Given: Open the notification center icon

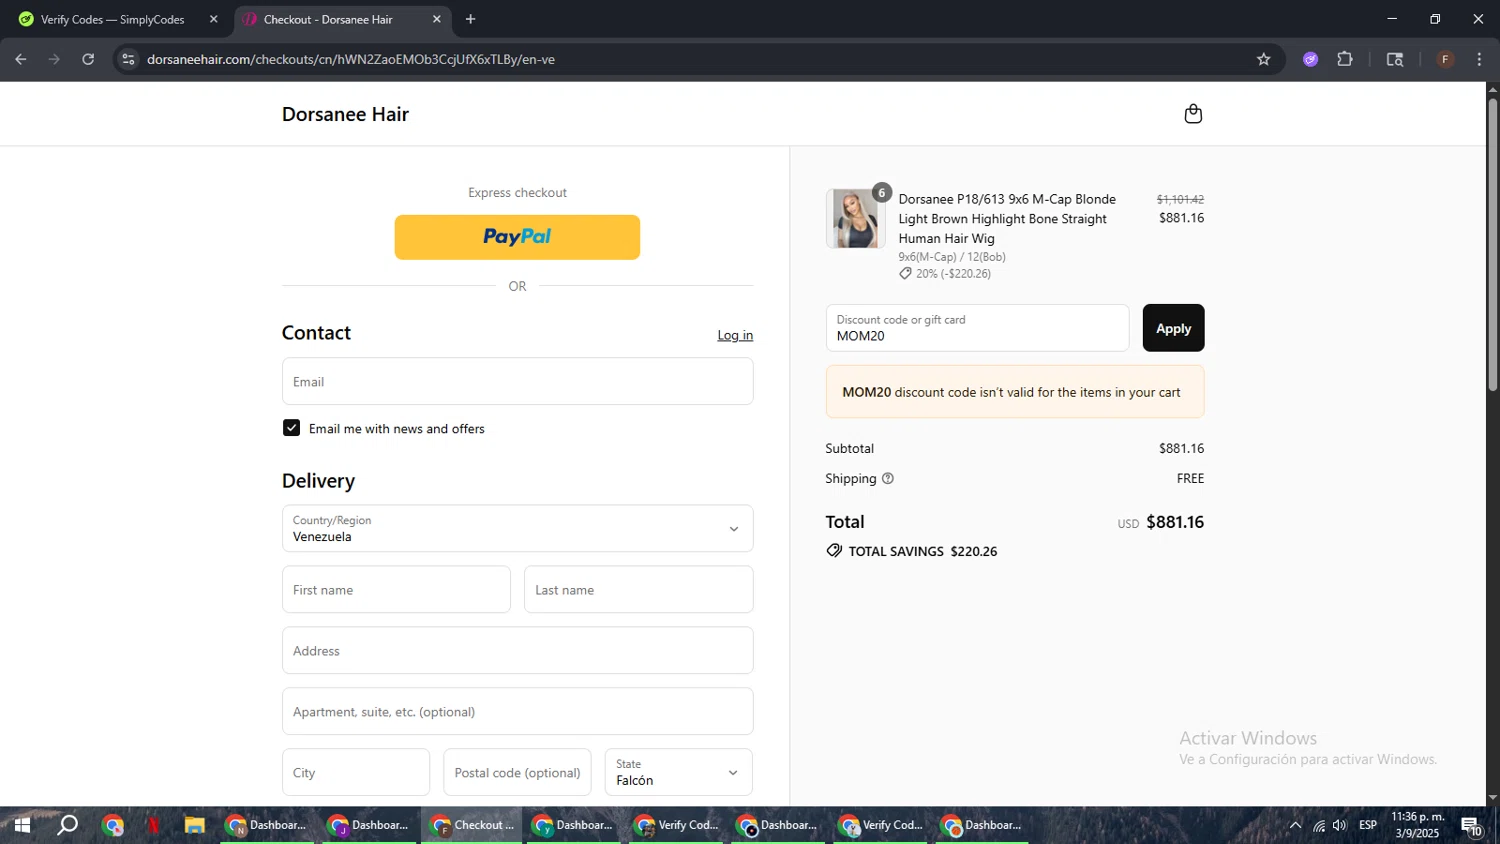Looking at the screenshot, I should coord(1471,826).
